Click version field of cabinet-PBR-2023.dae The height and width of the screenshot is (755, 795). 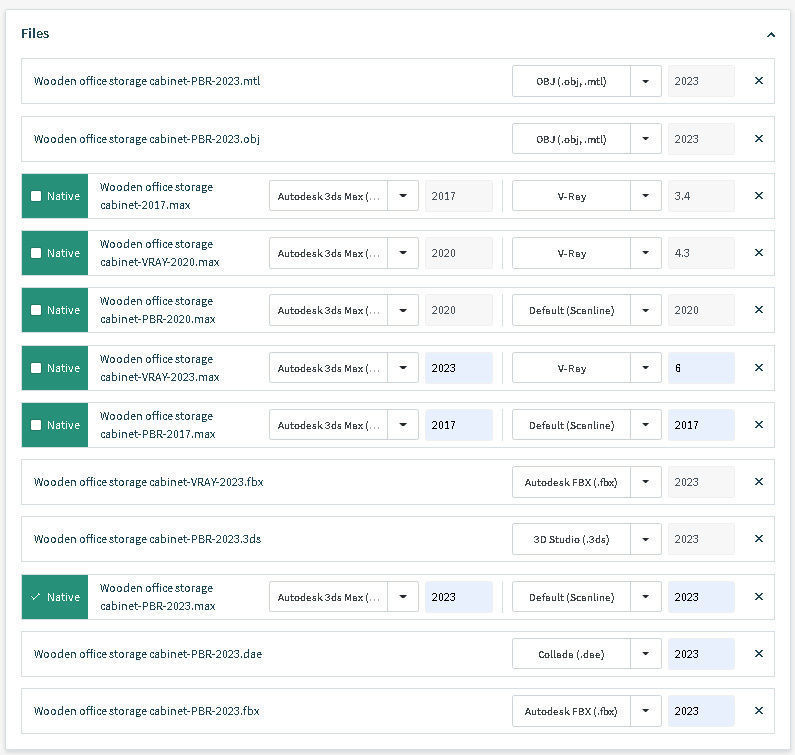[700, 654]
